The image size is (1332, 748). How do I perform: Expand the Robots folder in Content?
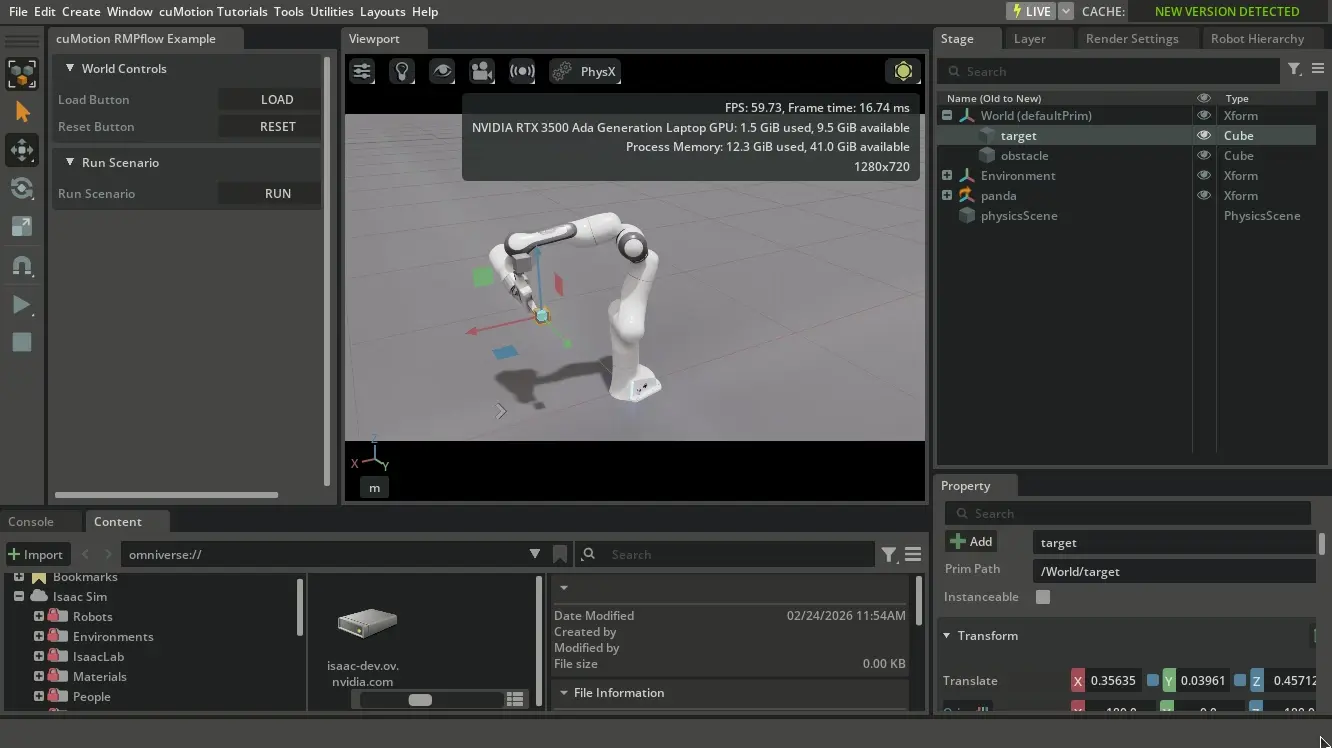coord(39,617)
